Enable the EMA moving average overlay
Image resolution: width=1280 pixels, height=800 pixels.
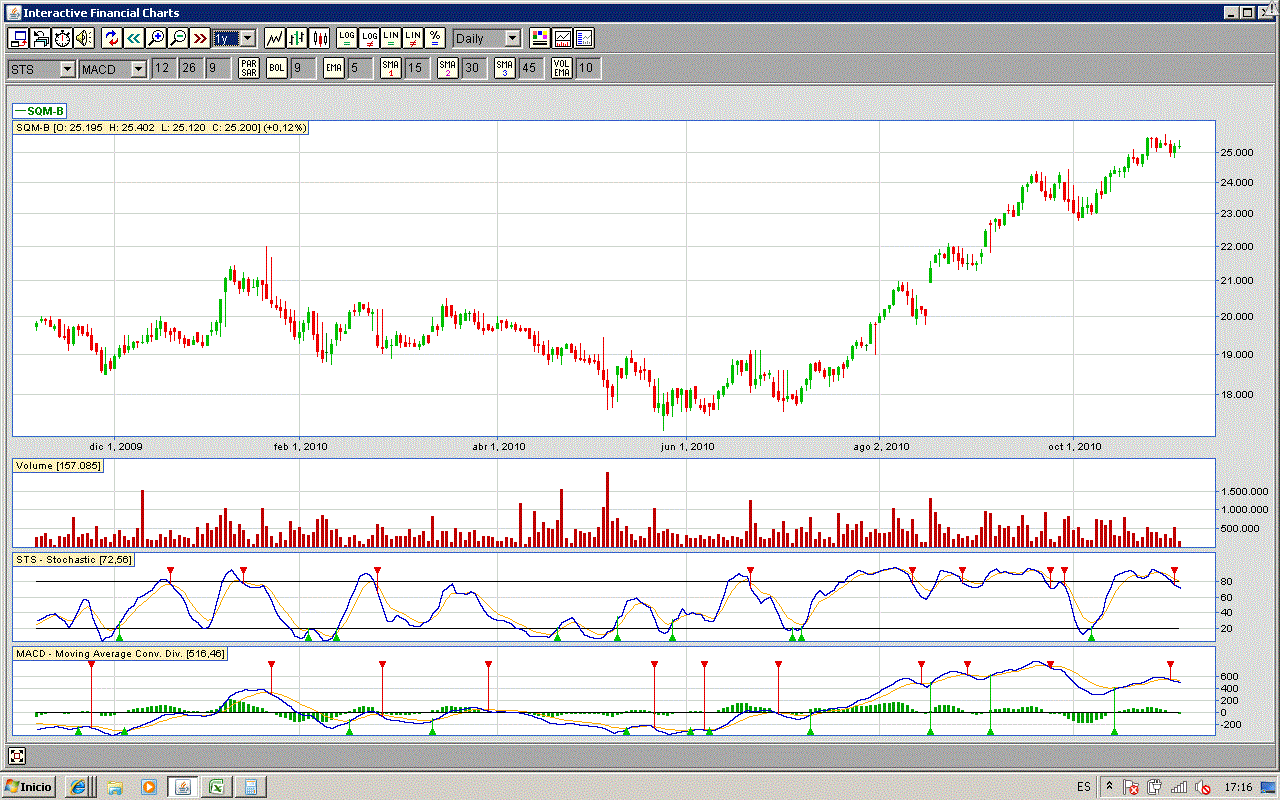[334, 68]
